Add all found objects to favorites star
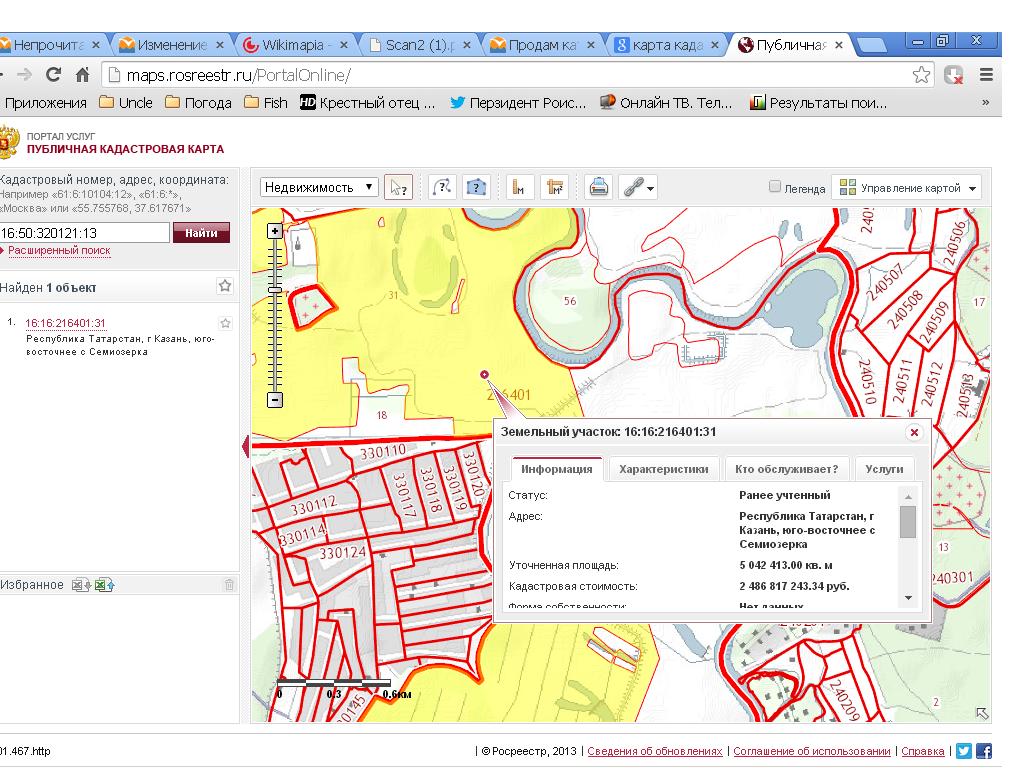Image resolution: width=1024 pixels, height=768 pixels. (x=225, y=287)
